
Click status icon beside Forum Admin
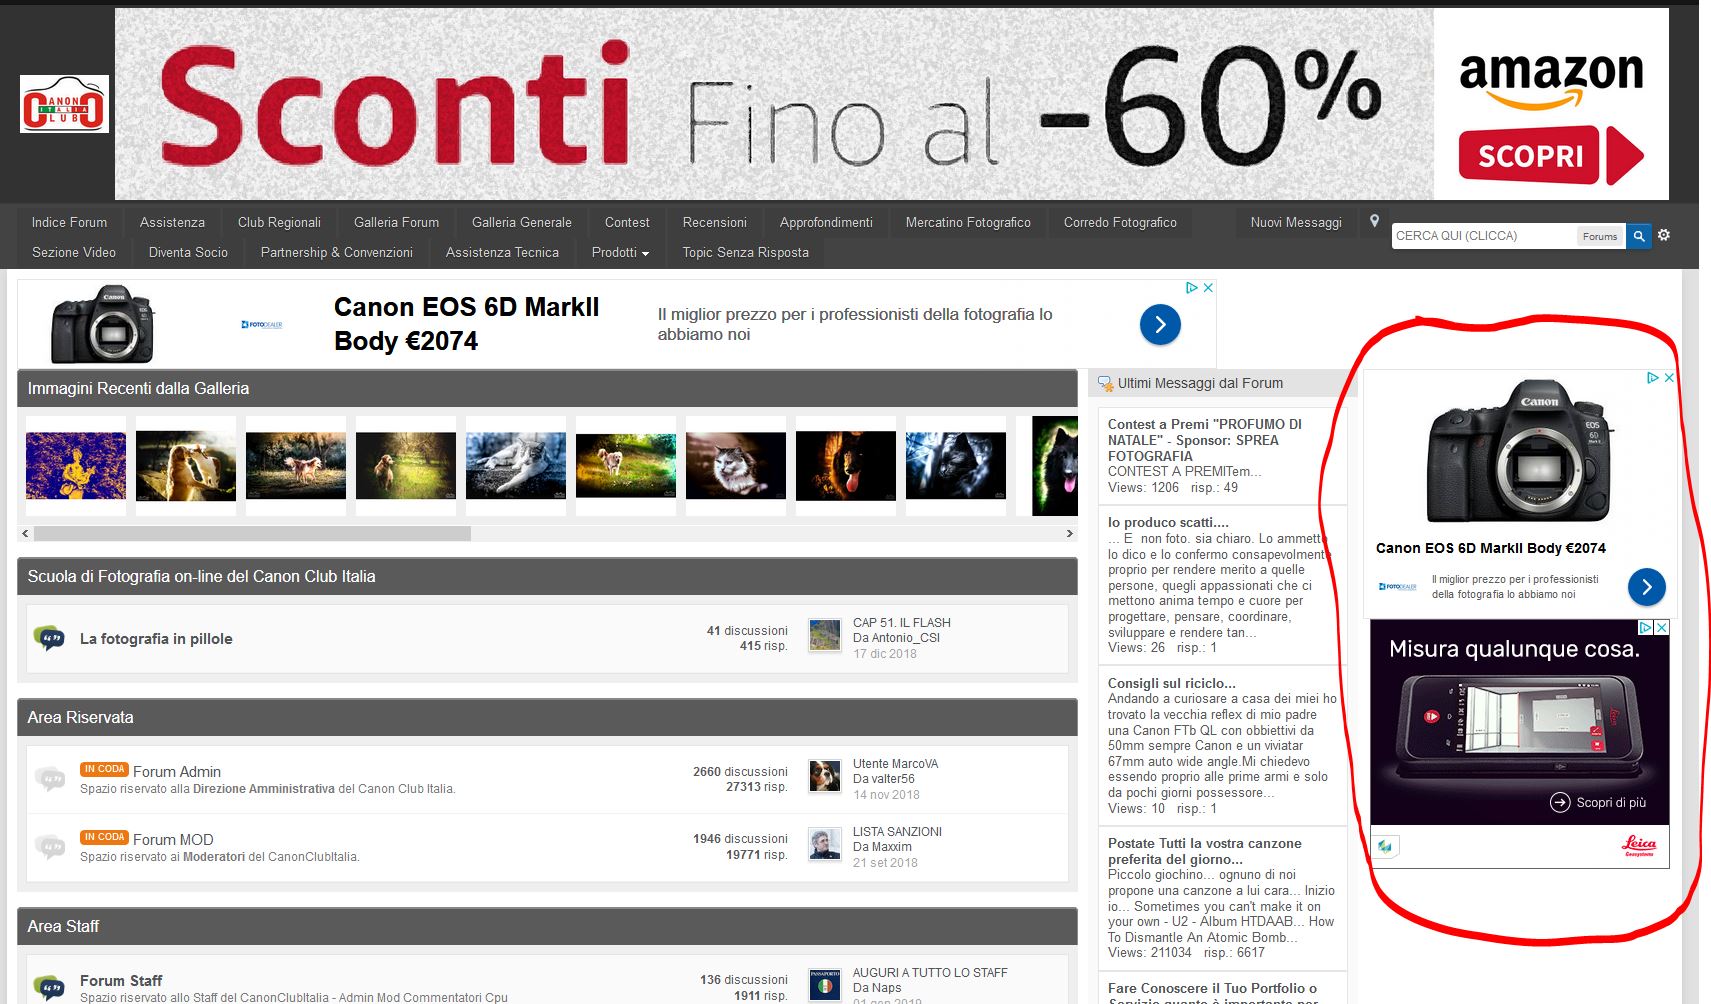click(x=49, y=778)
